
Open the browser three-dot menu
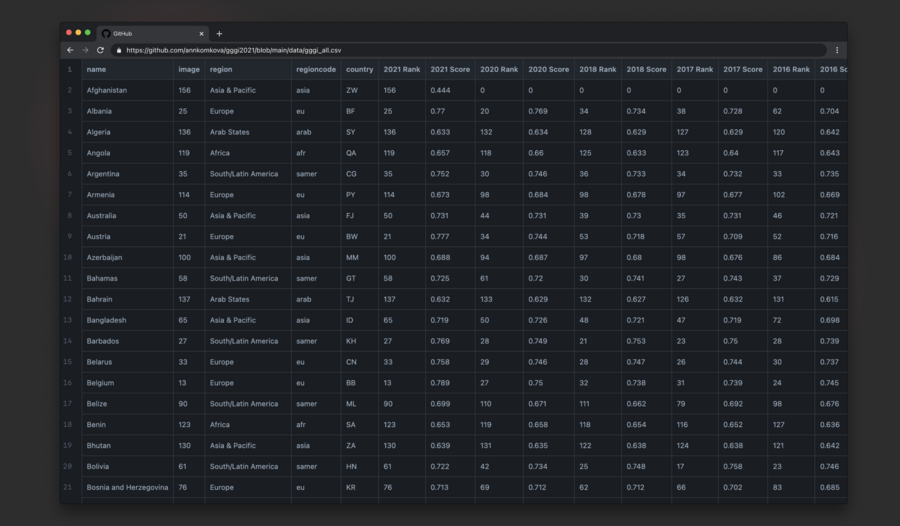pos(837,50)
